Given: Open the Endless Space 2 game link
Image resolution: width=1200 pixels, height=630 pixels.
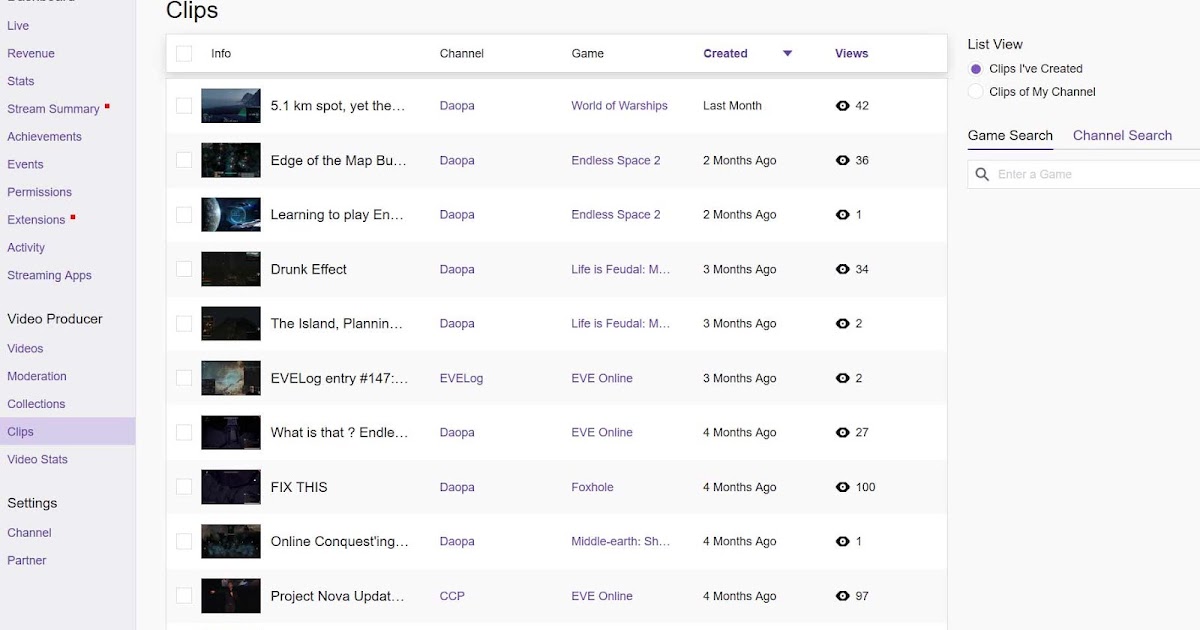Looking at the screenshot, I should click(616, 160).
